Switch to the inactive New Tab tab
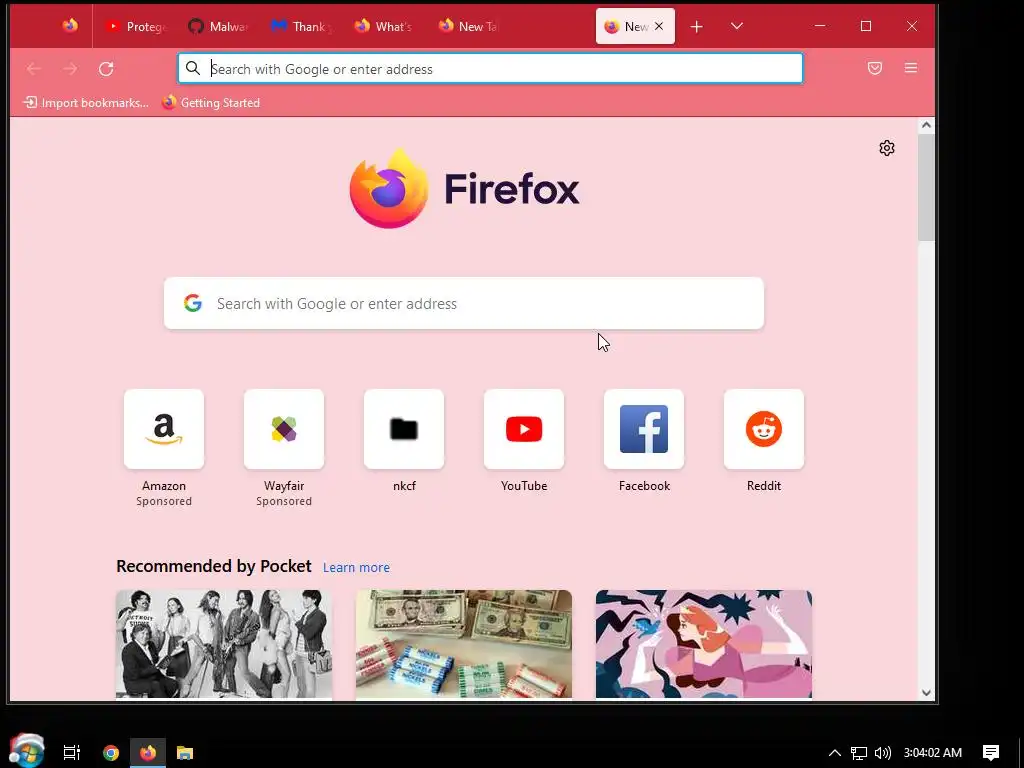This screenshot has width=1024, height=768. pos(468,27)
